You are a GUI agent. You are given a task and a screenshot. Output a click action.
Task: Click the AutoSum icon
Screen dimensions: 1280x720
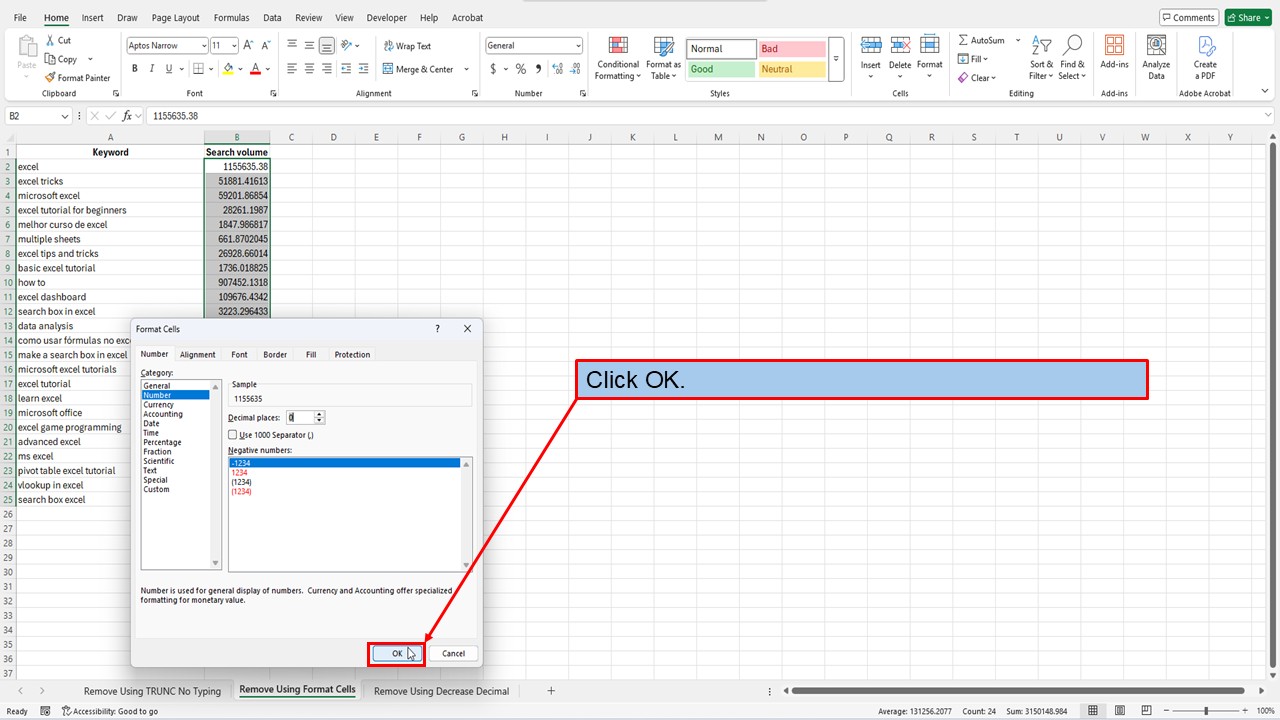tap(964, 40)
